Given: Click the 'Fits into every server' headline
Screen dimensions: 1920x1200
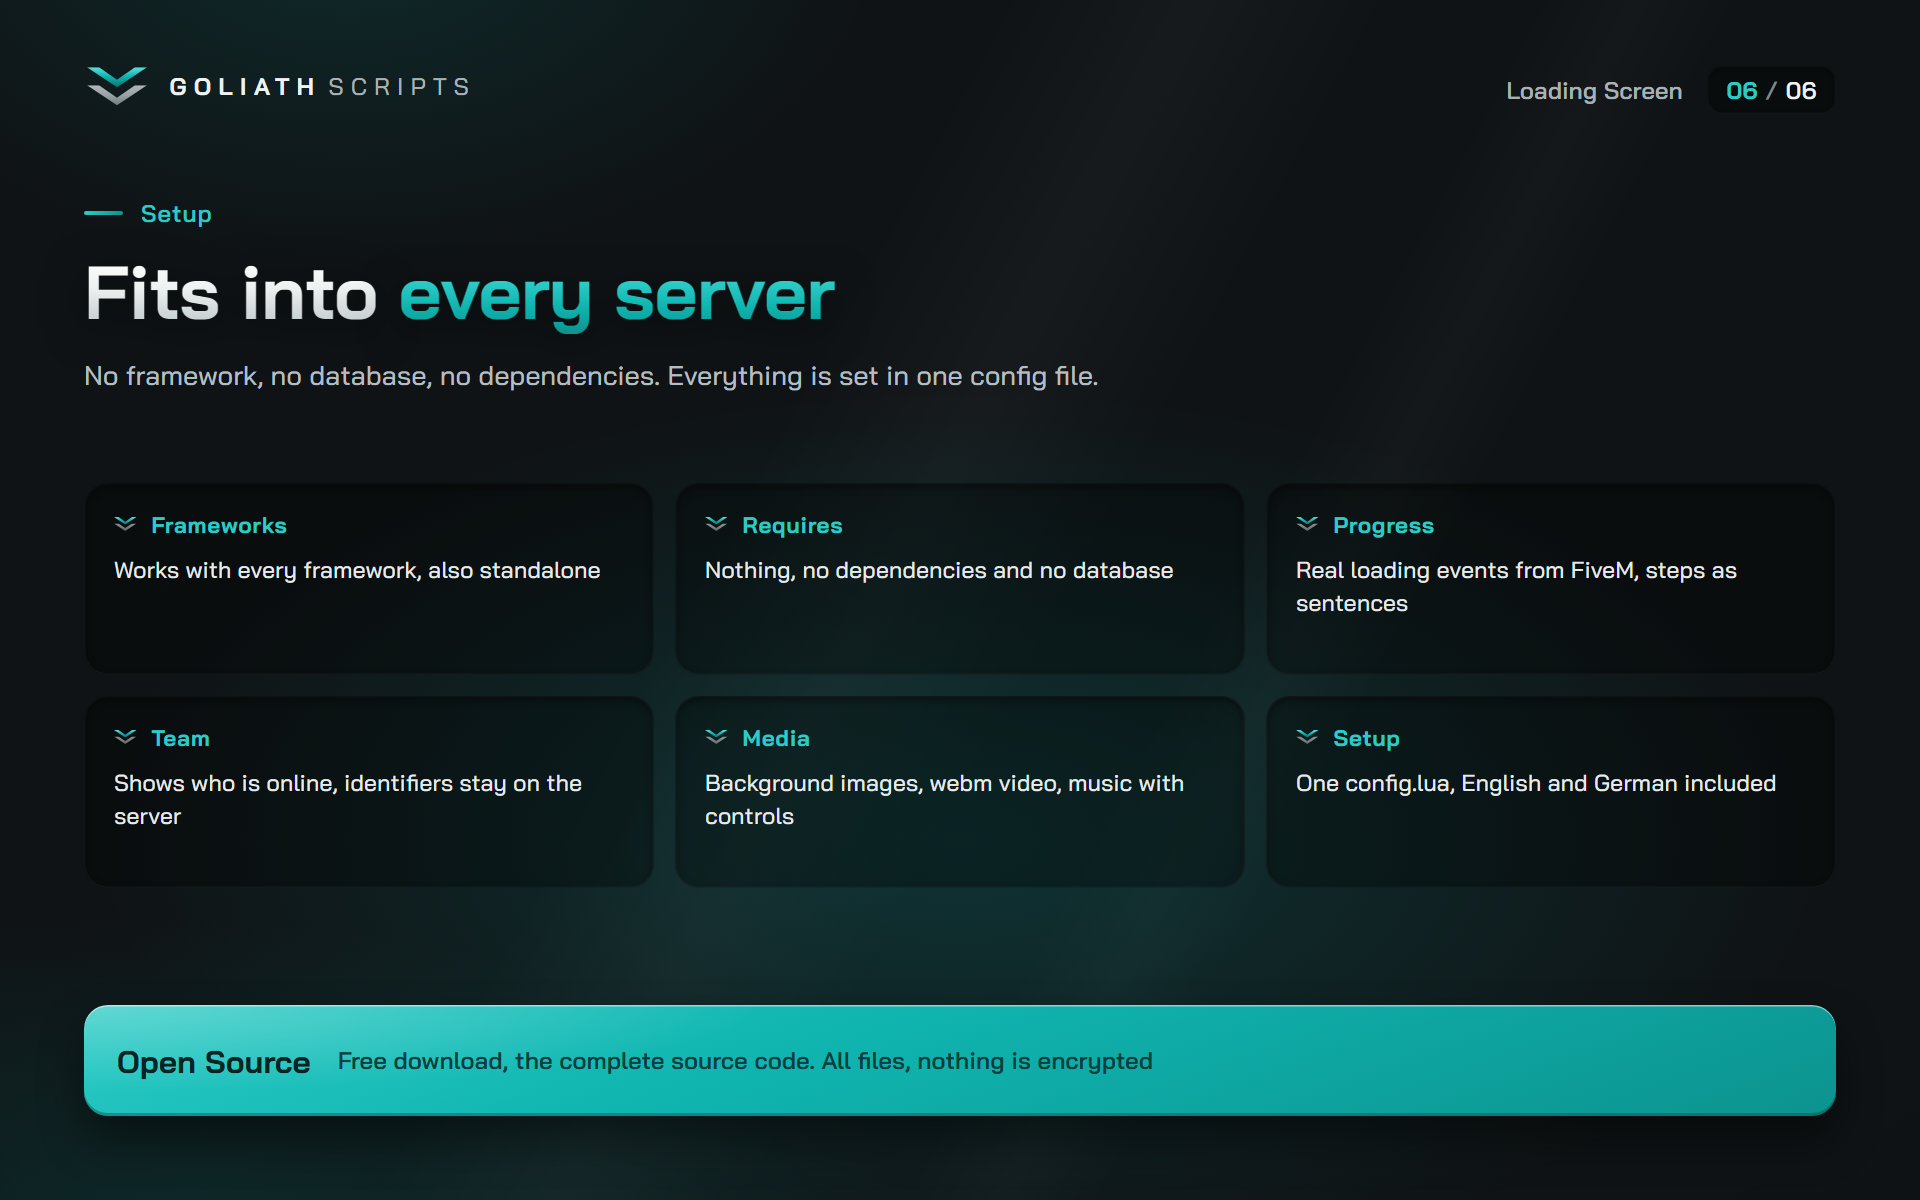Looking at the screenshot, I should (x=460, y=295).
